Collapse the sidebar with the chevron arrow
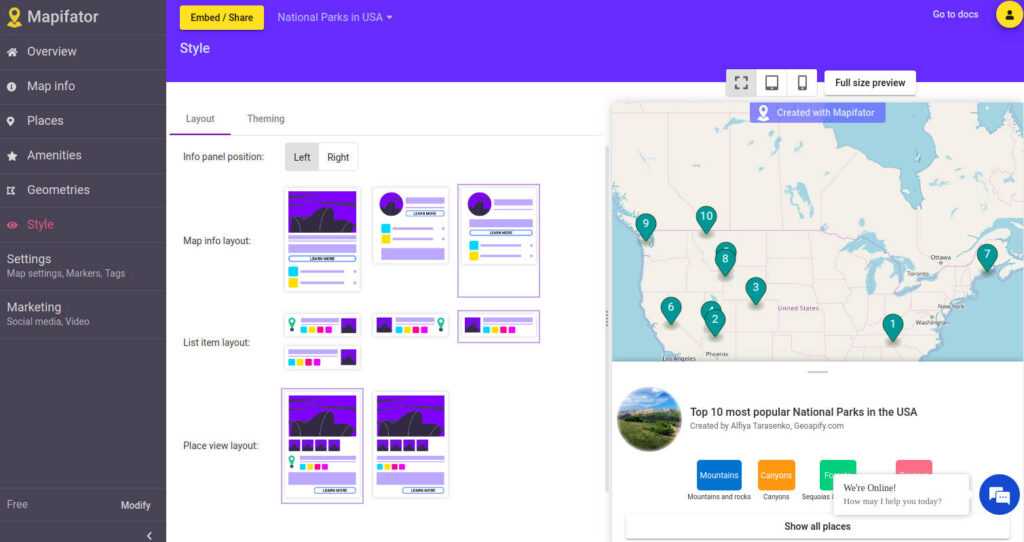The width and height of the screenshot is (1024, 542). pos(149,535)
